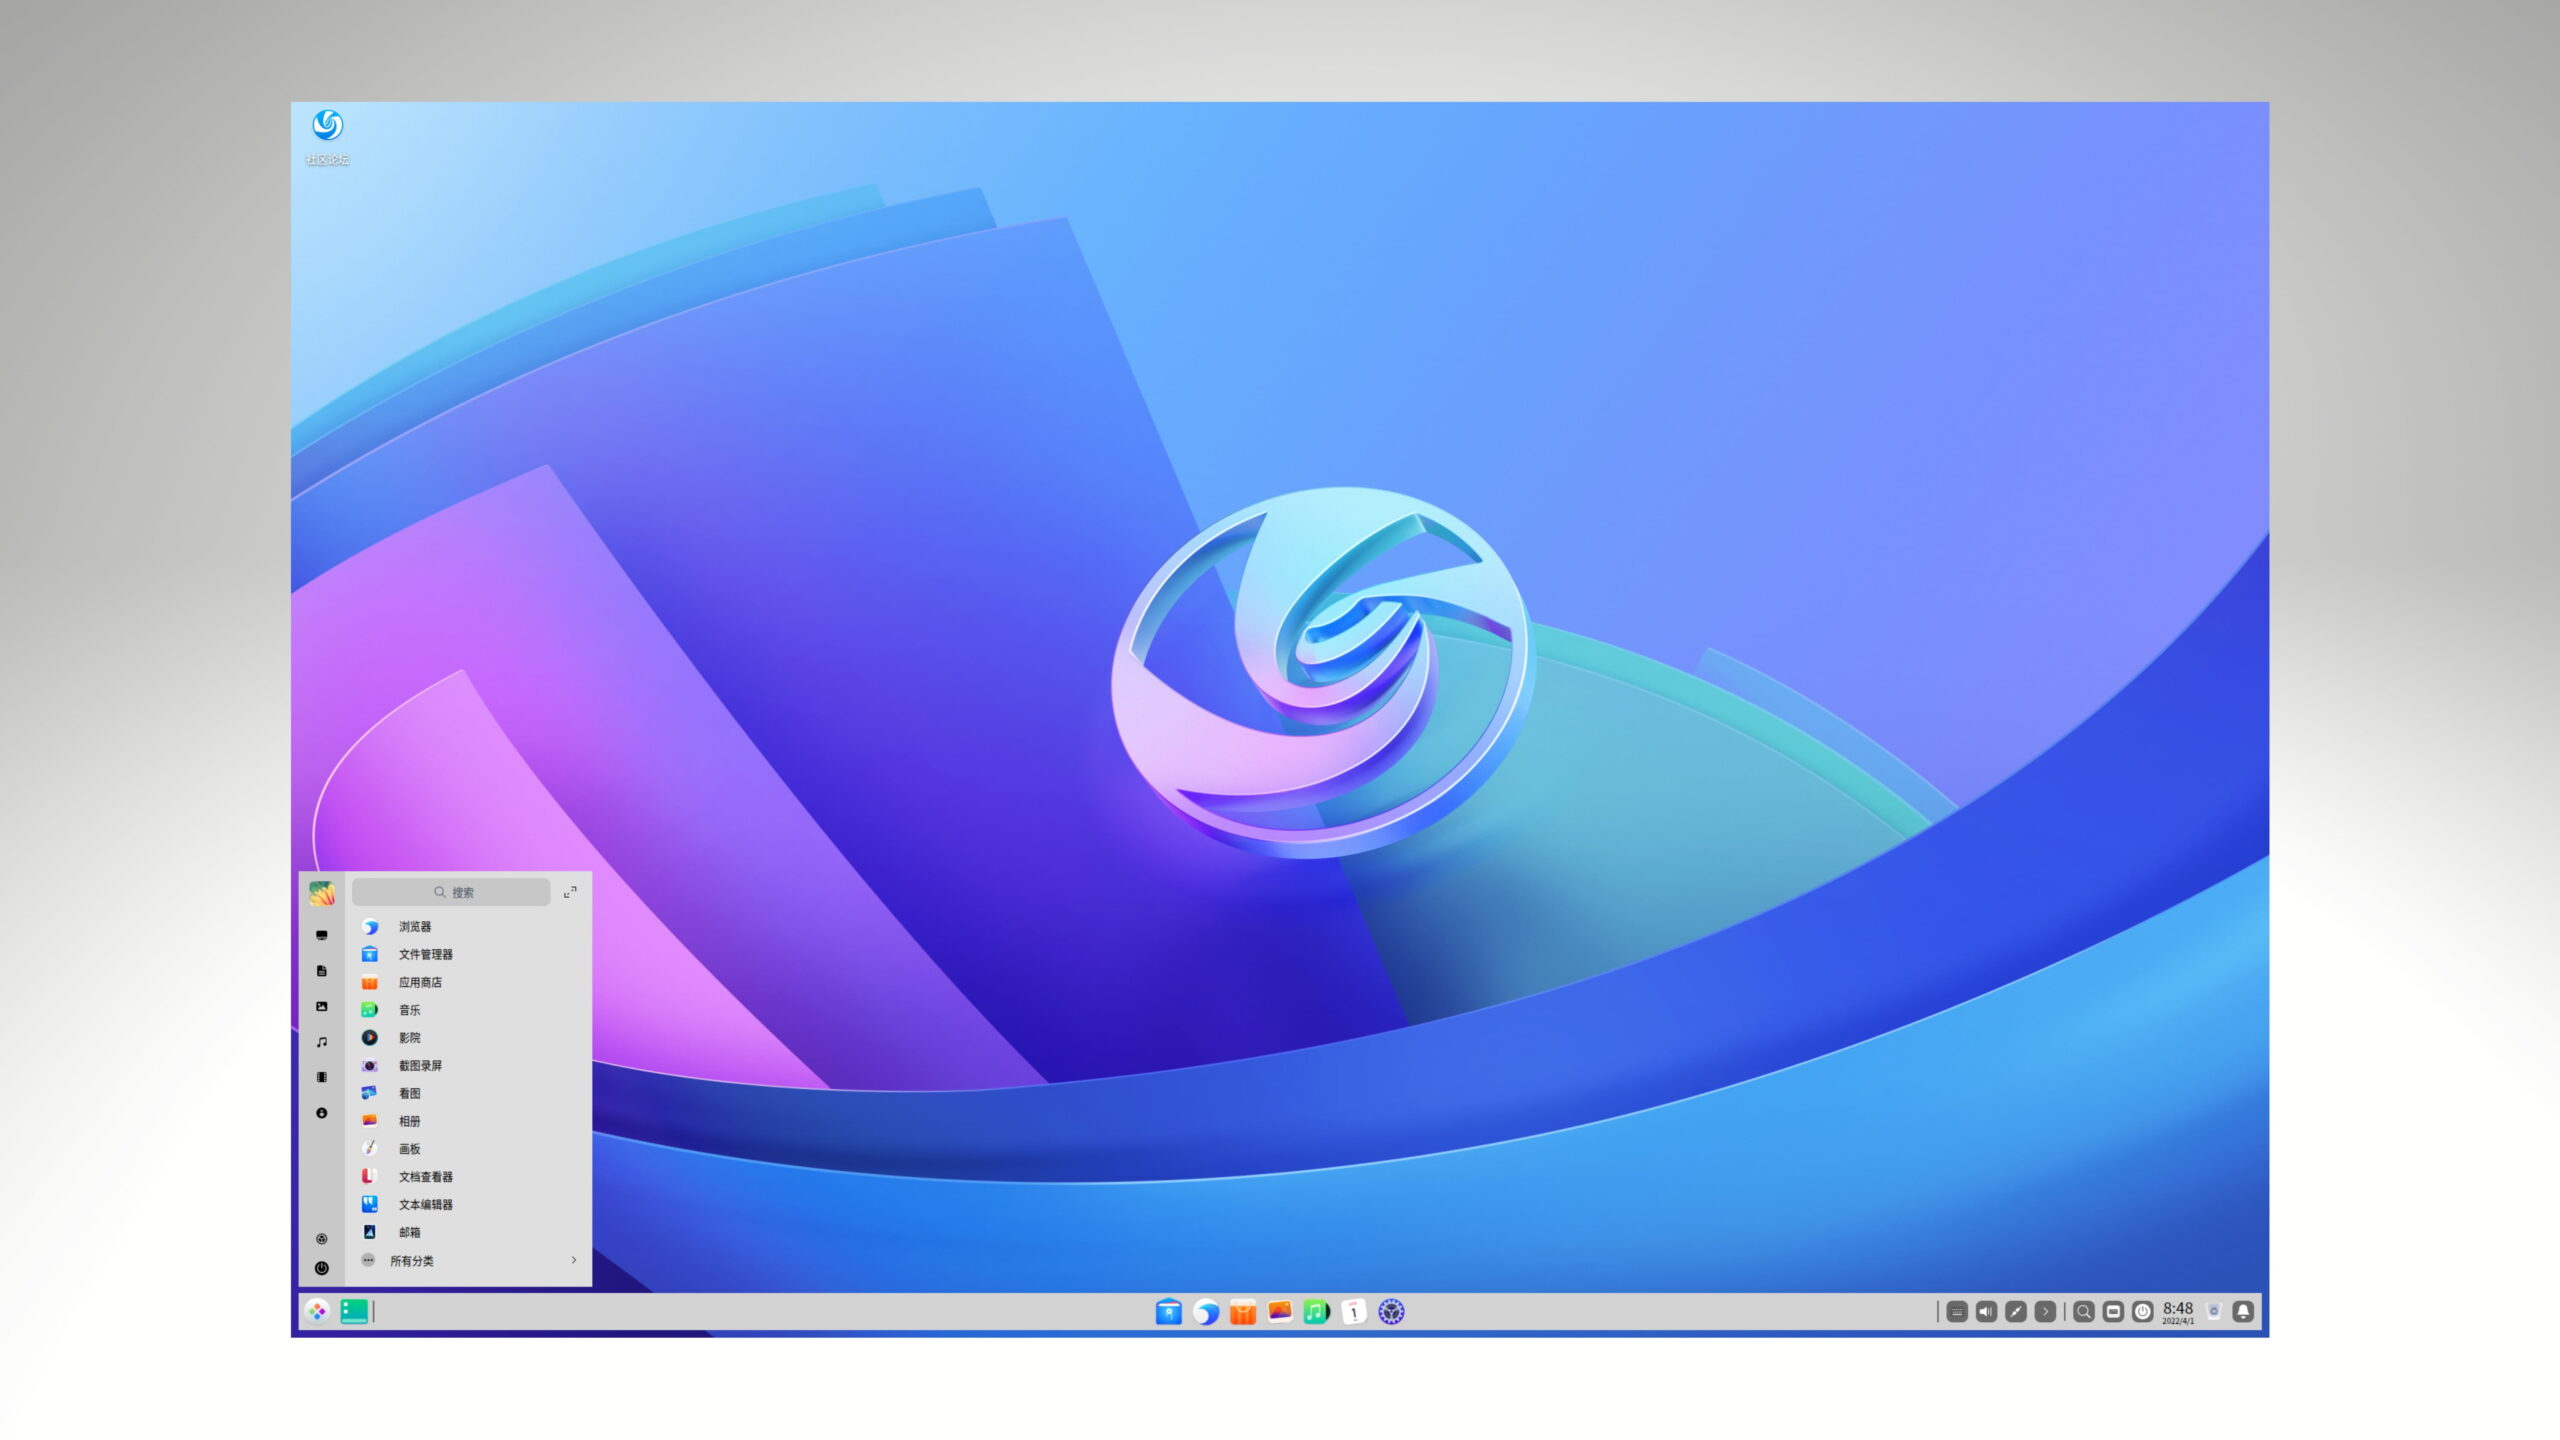Open volume control in system tray

[x=1986, y=1311]
